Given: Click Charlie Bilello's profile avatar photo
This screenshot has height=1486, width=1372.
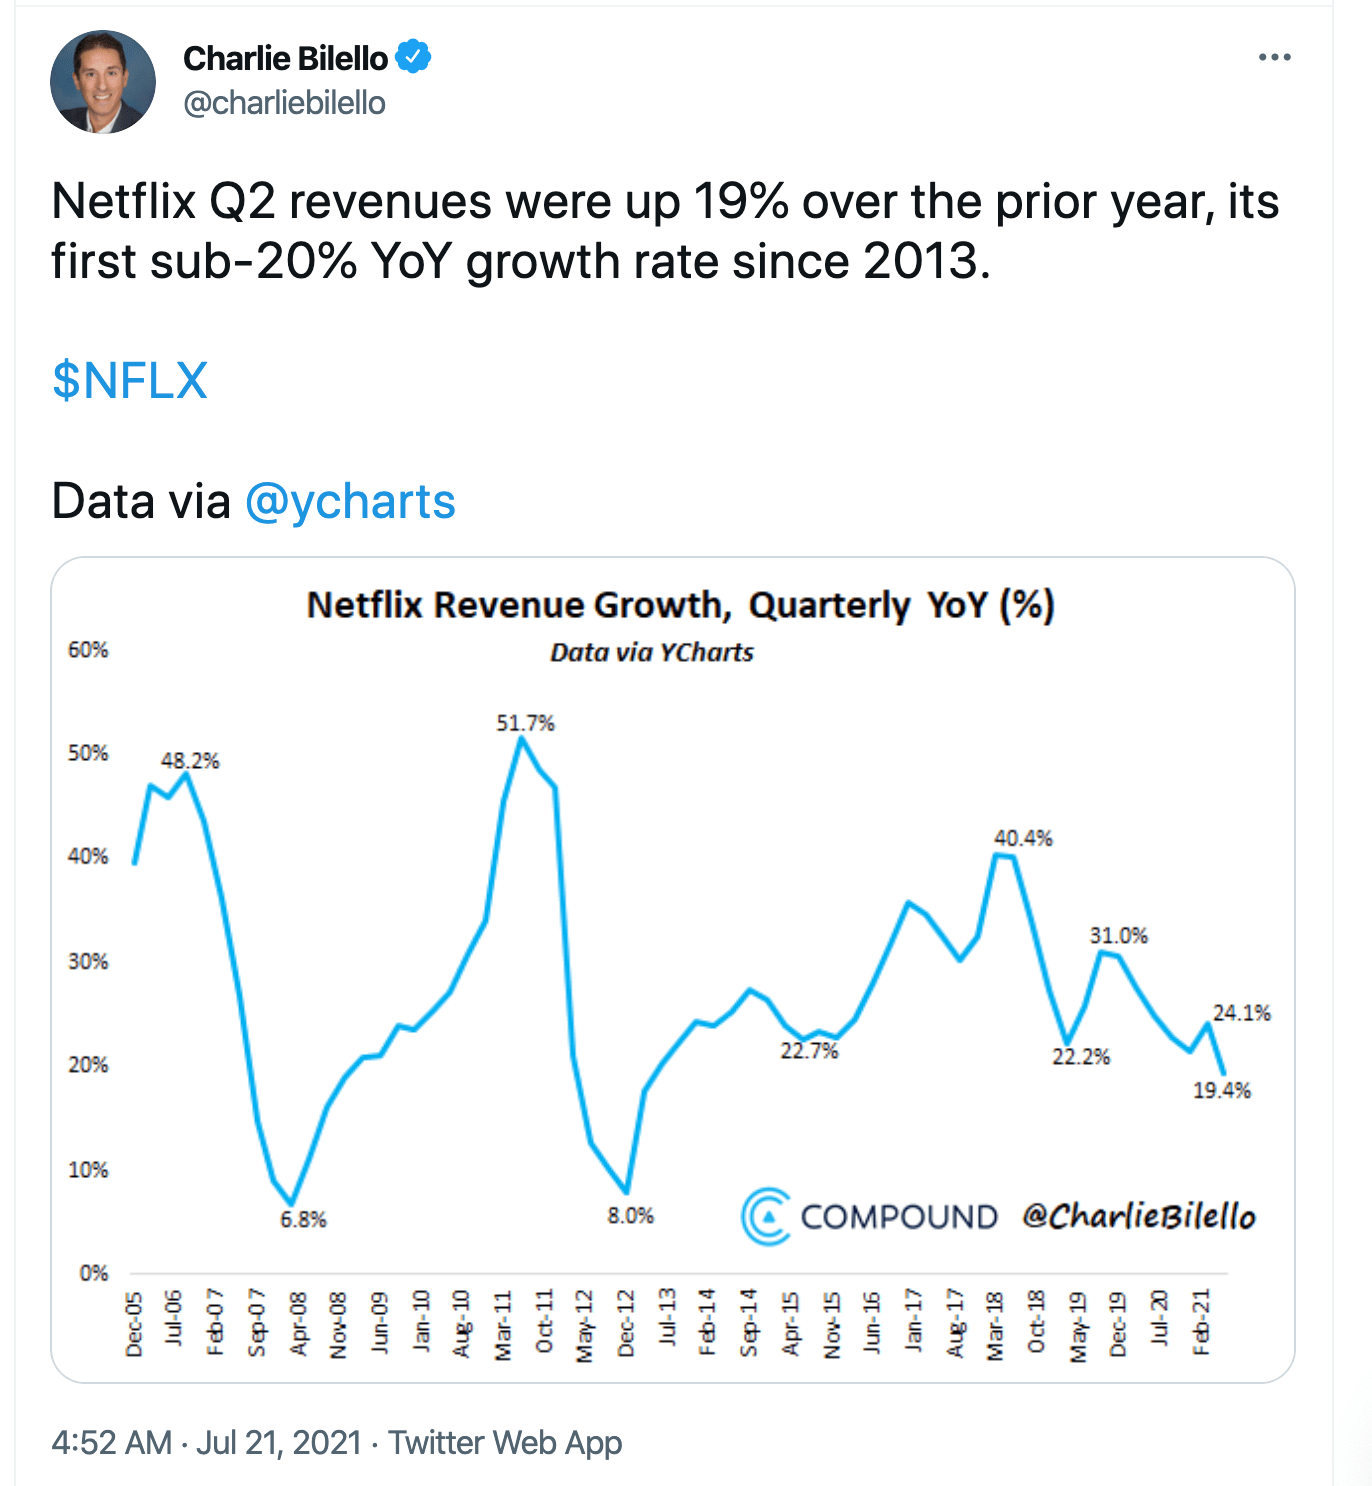Looking at the screenshot, I should tap(103, 82).
